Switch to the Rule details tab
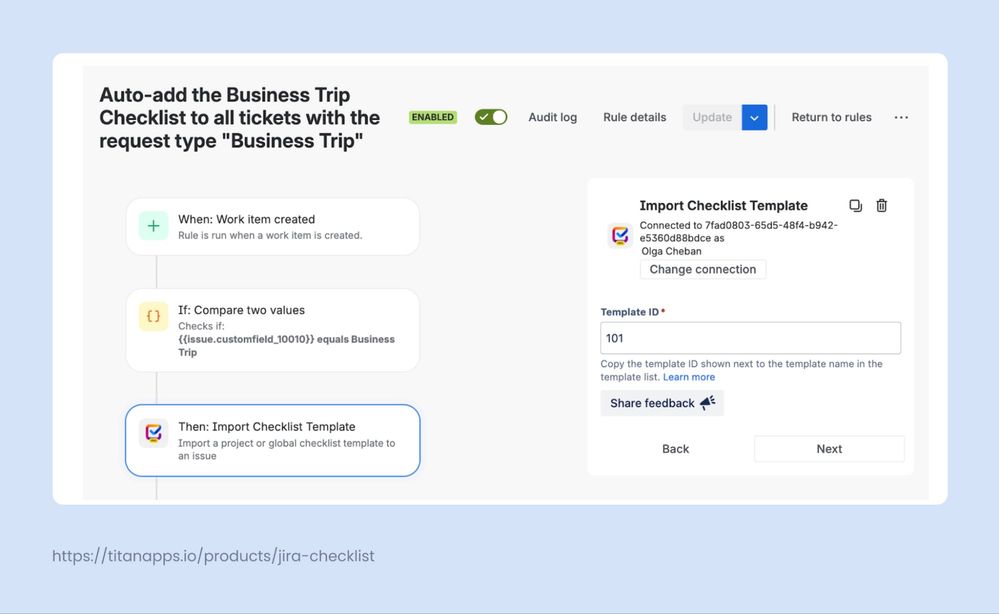Viewport: 999px width, 614px height. coord(634,117)
